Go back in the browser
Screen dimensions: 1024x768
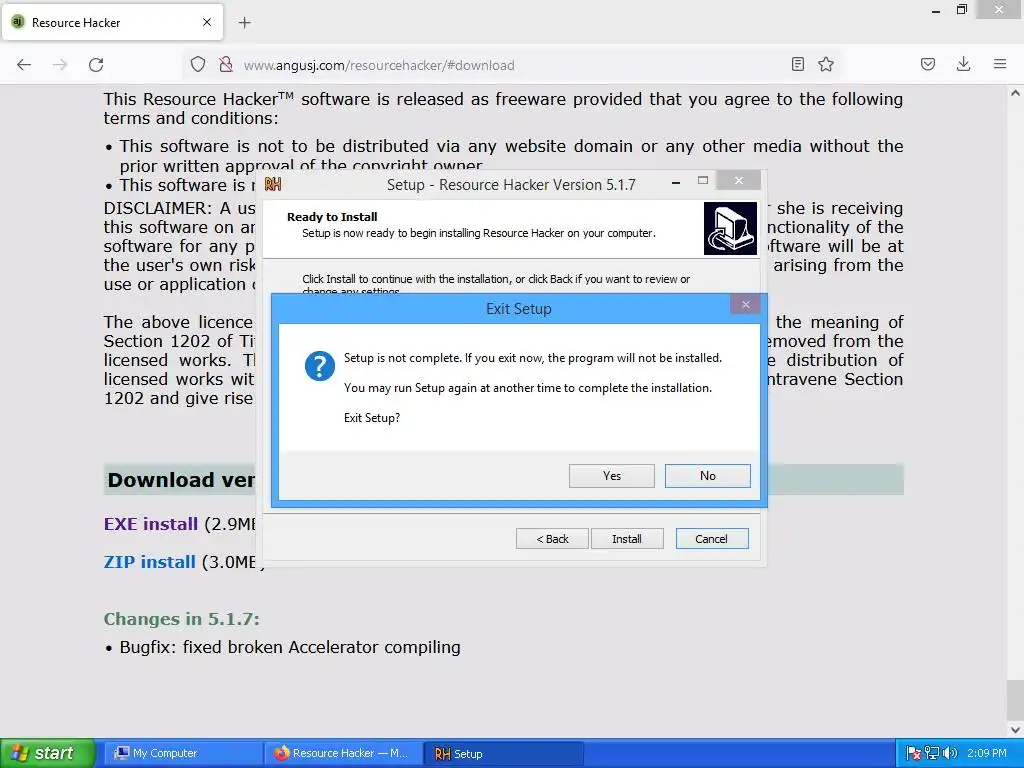[24, 65]
